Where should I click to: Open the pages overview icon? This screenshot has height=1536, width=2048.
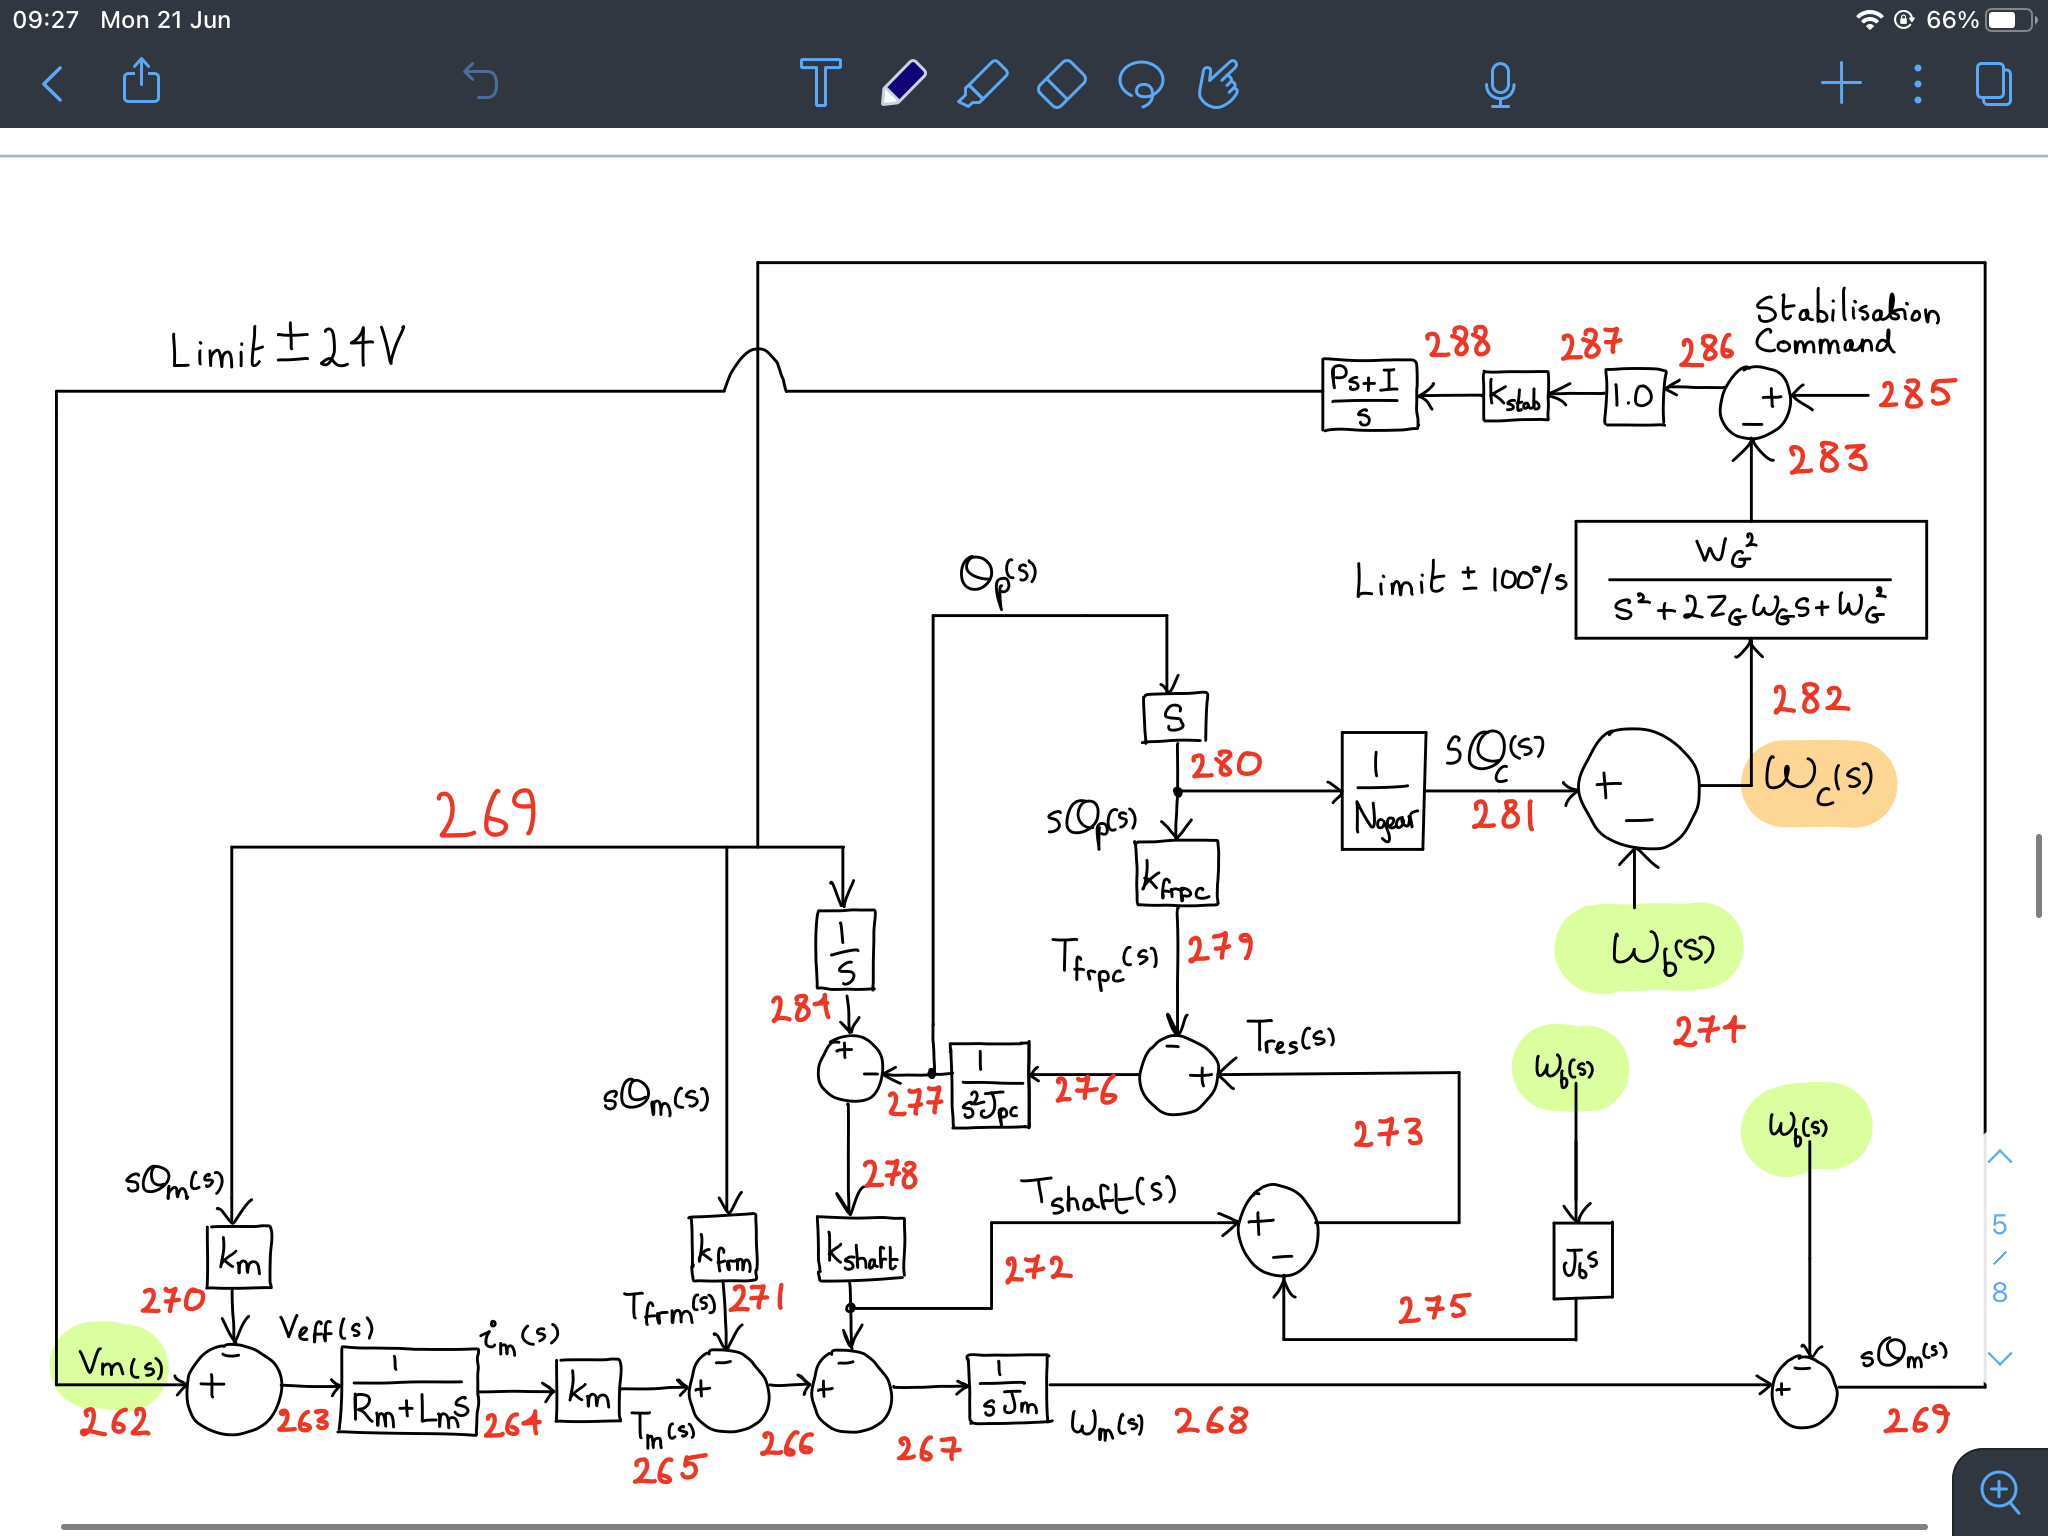click(x=1993, y=84)
